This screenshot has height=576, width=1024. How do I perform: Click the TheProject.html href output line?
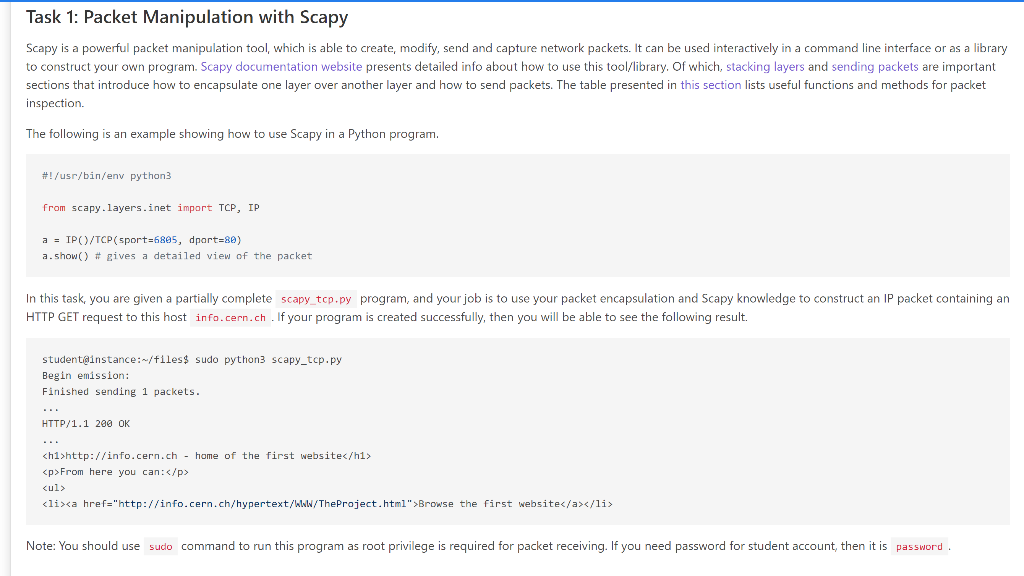[327, 504]
